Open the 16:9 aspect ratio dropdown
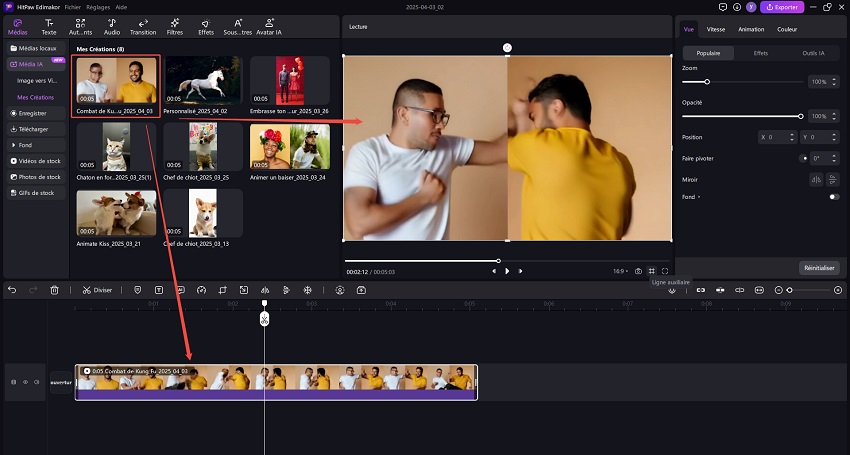This screenshot has height=455, width=850. coord(621,271)
